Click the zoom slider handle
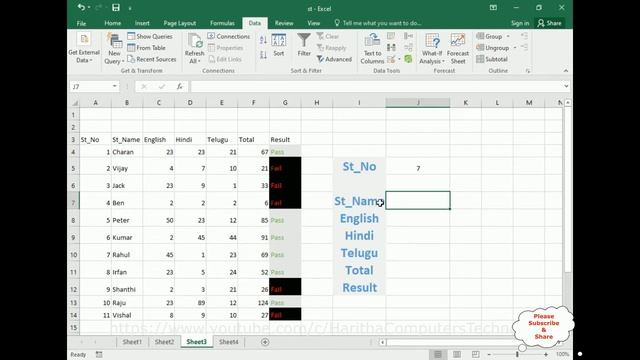This screenshot has width=640, height=360. [x=517, y=354]
